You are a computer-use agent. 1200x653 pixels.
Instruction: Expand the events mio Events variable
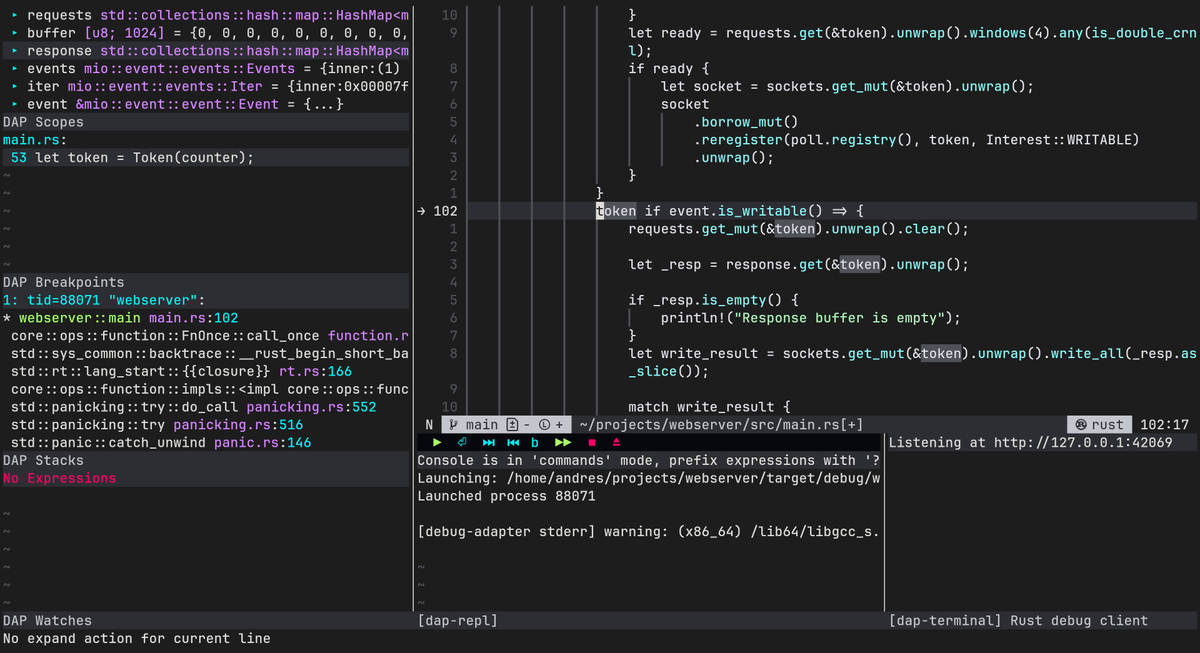[x=14, y=69]
